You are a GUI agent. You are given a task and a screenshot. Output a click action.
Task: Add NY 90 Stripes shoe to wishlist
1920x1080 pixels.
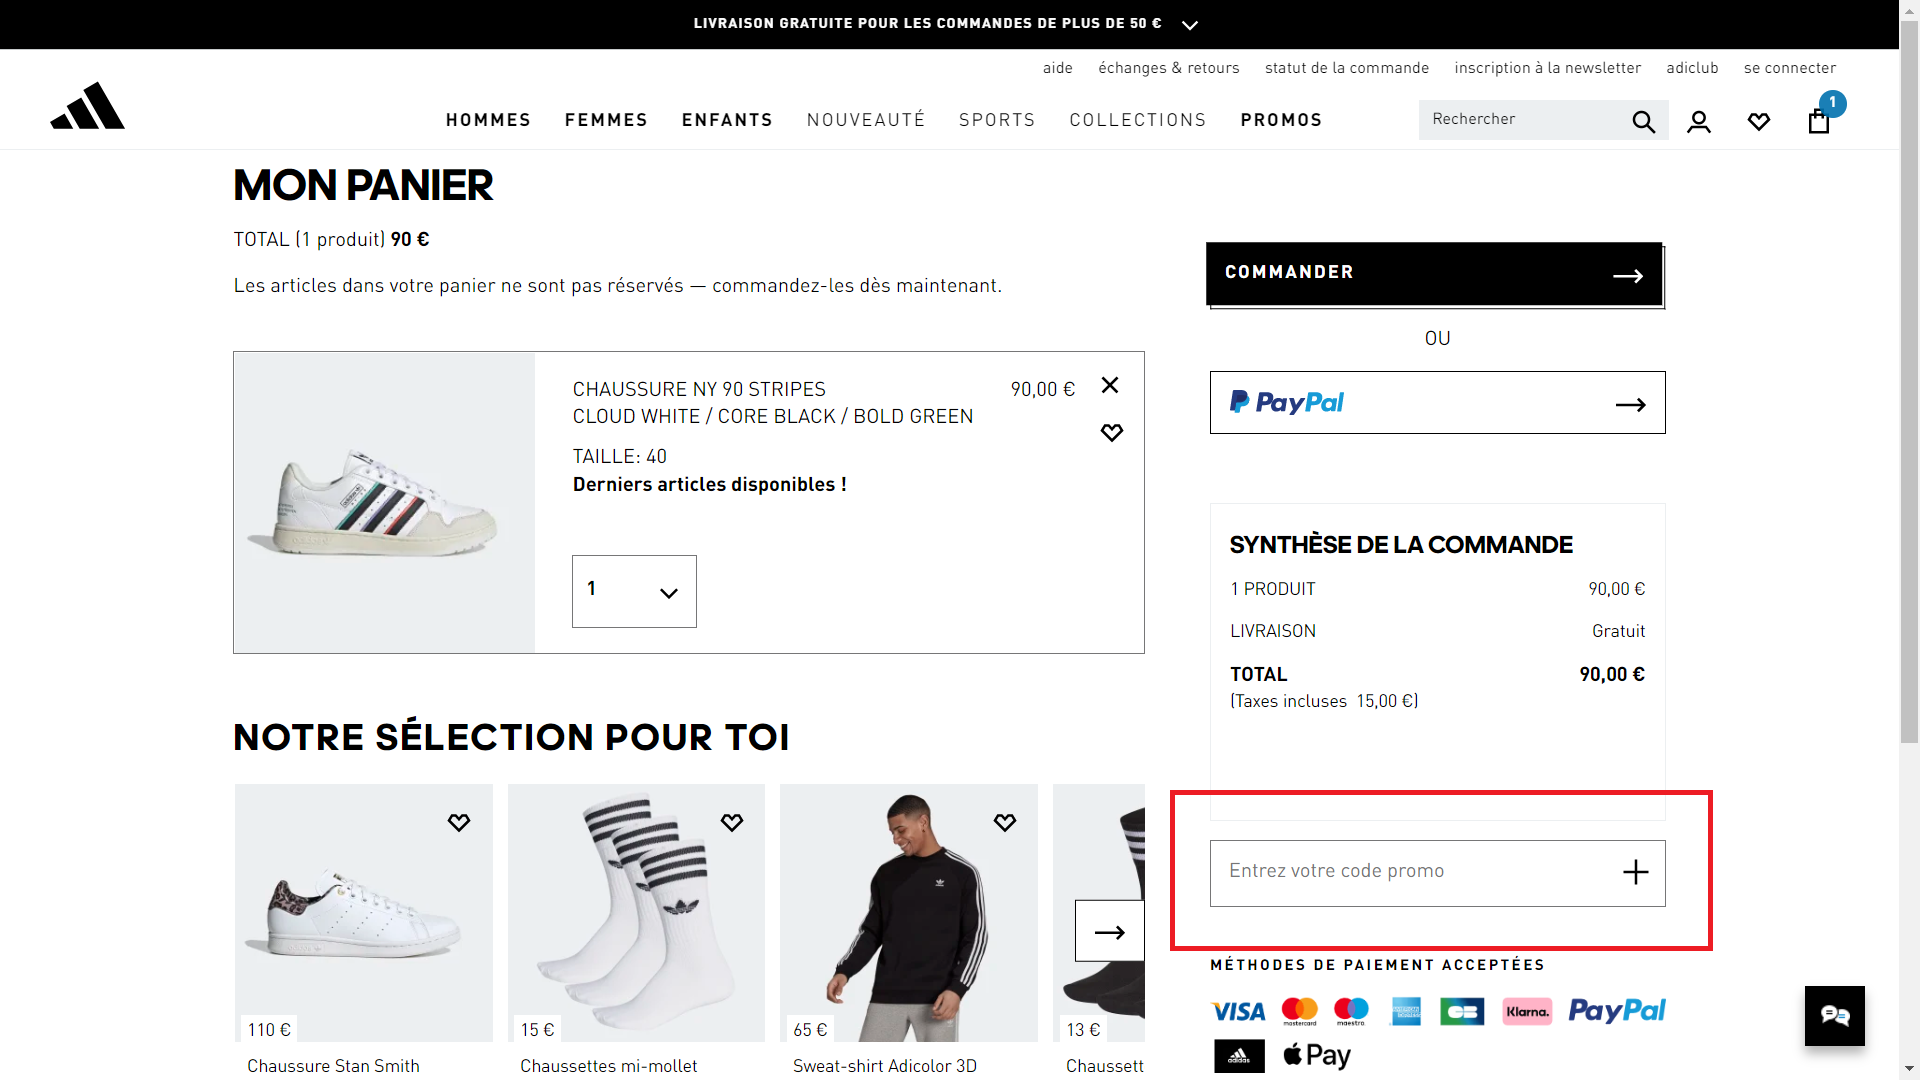click(1111, 433)
